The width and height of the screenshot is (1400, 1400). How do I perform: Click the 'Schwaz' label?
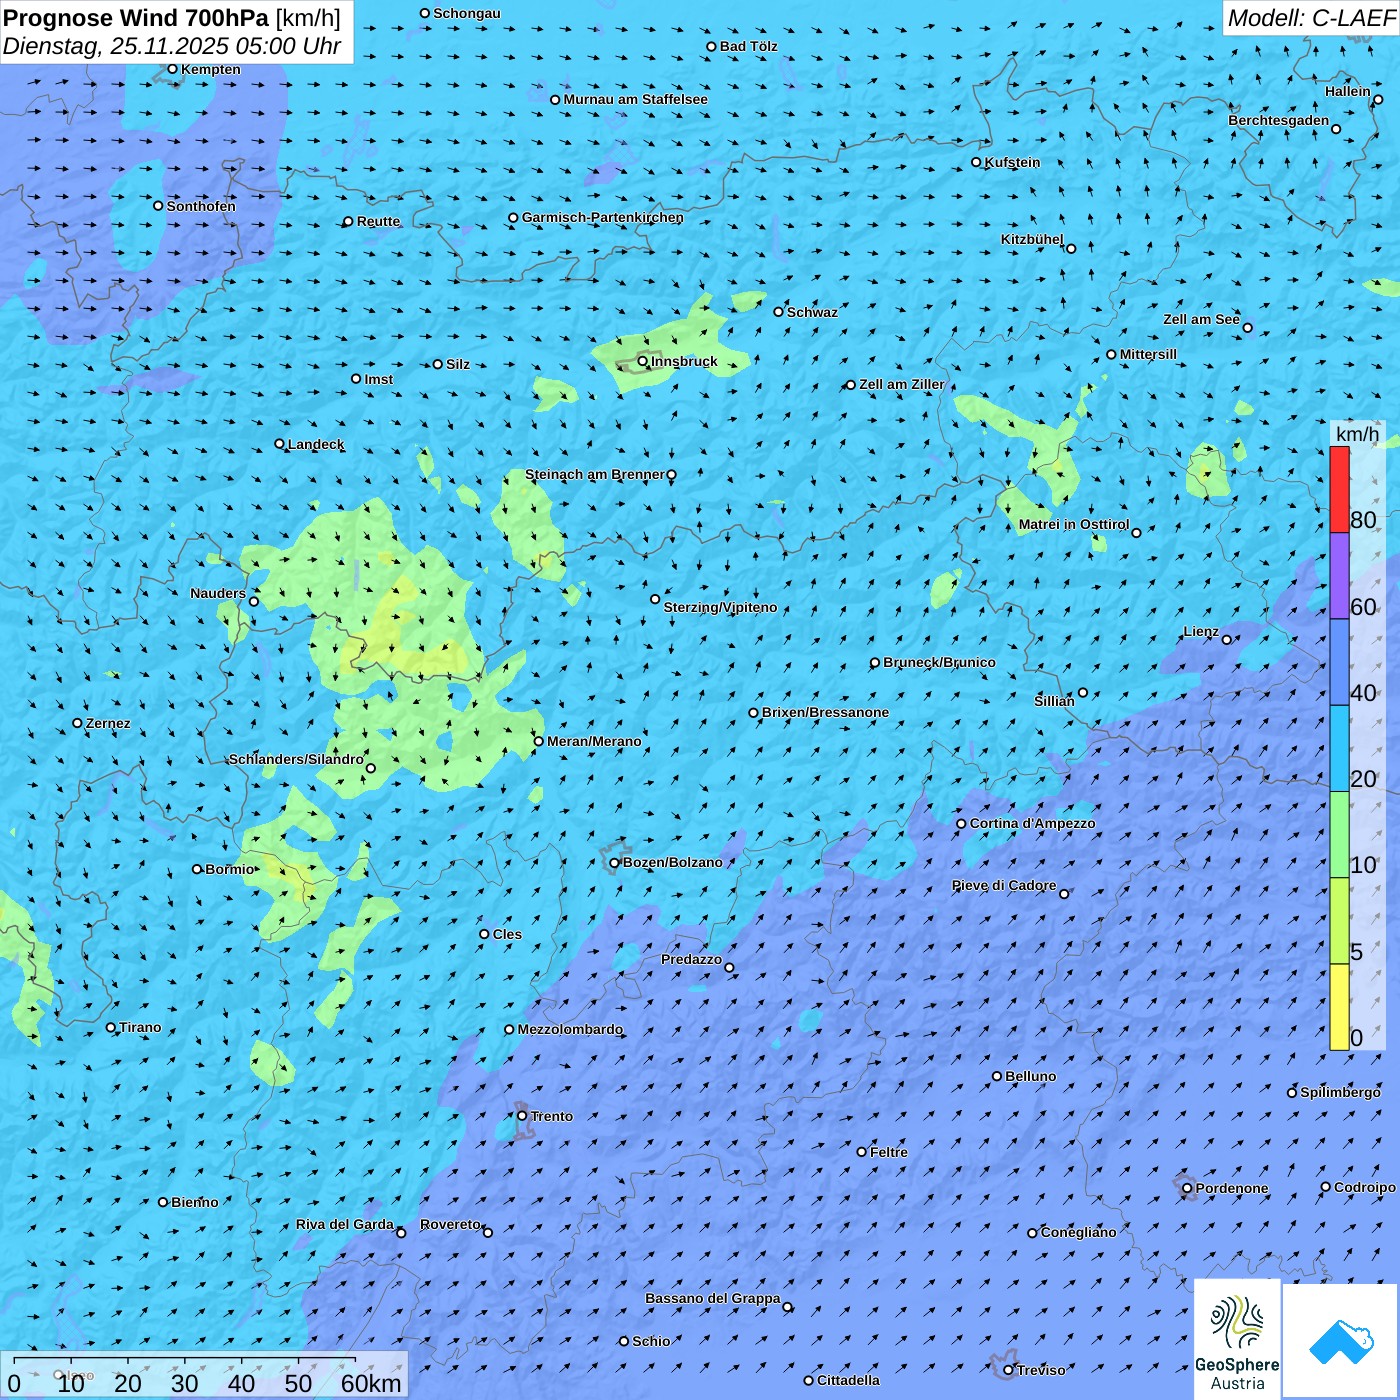pos(812,312)
